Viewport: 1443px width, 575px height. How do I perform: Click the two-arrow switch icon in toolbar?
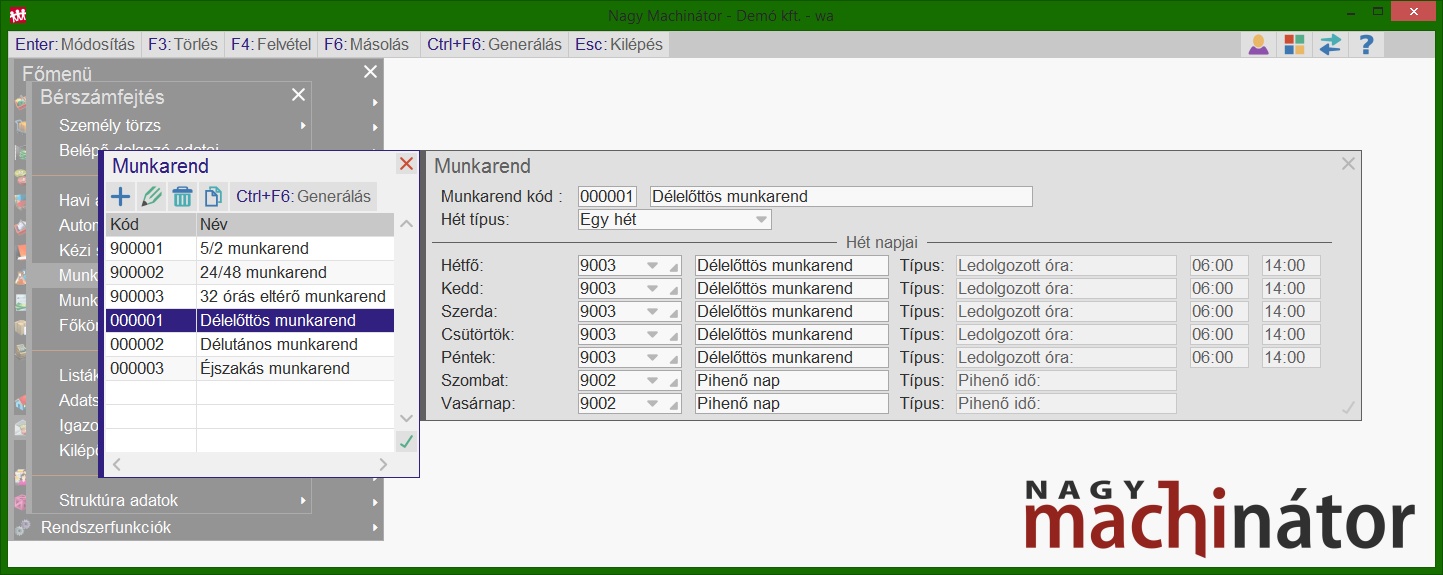click(x=1330, y=45)
